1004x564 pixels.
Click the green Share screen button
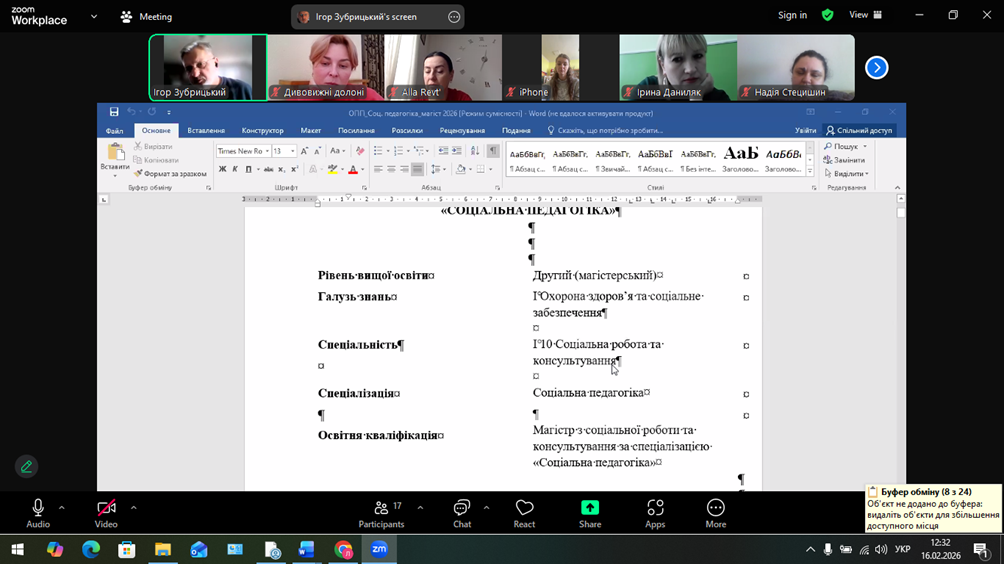click(x=590, y=513)
